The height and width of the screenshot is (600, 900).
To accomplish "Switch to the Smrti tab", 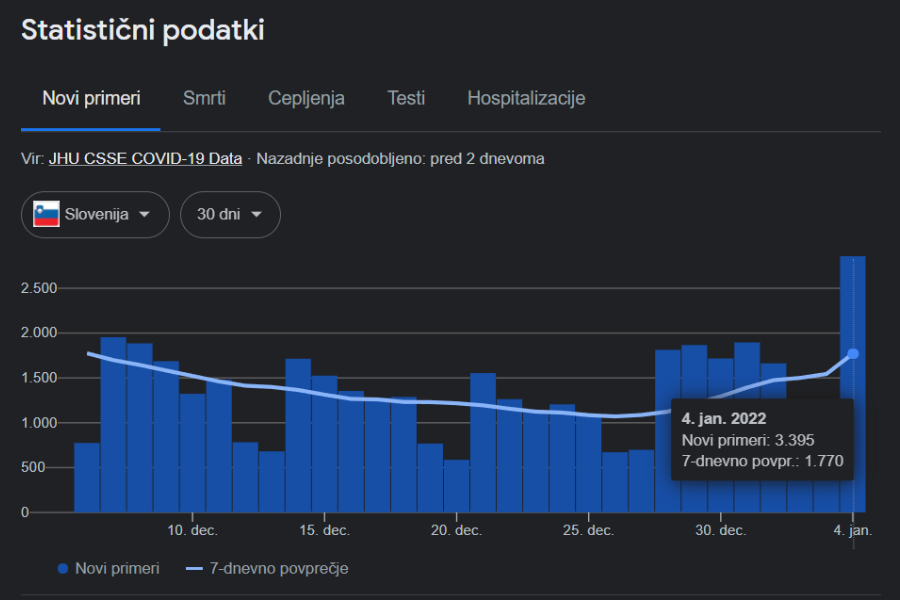I will point(204,98).
